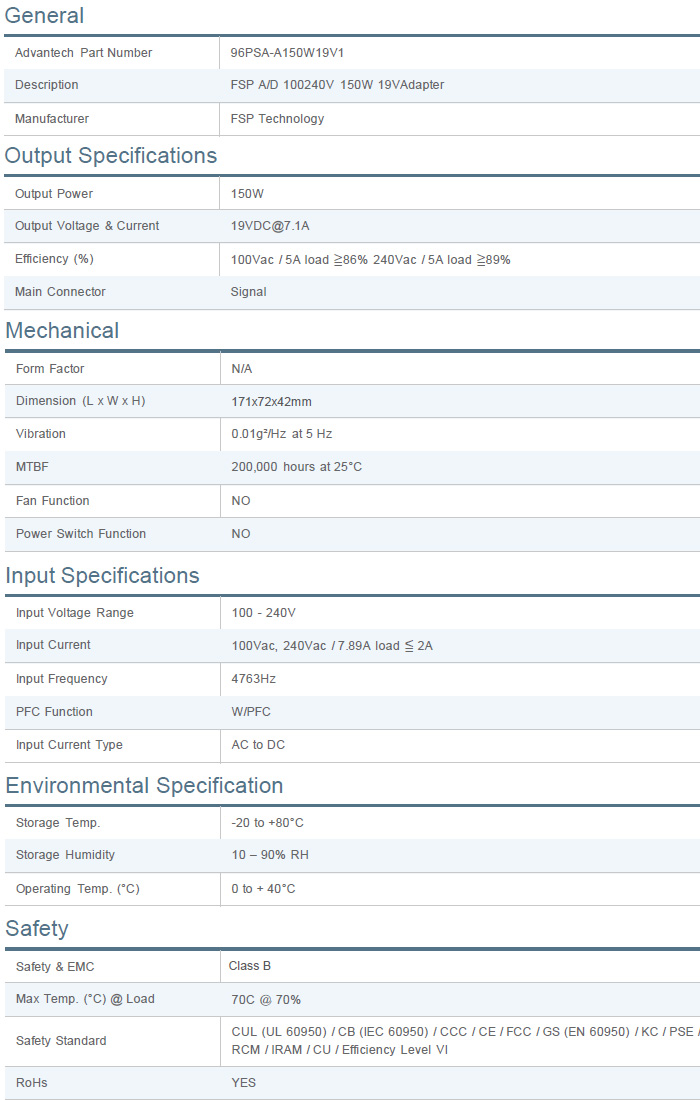Click the 19VDC@7.1A value

coord(270,226)
